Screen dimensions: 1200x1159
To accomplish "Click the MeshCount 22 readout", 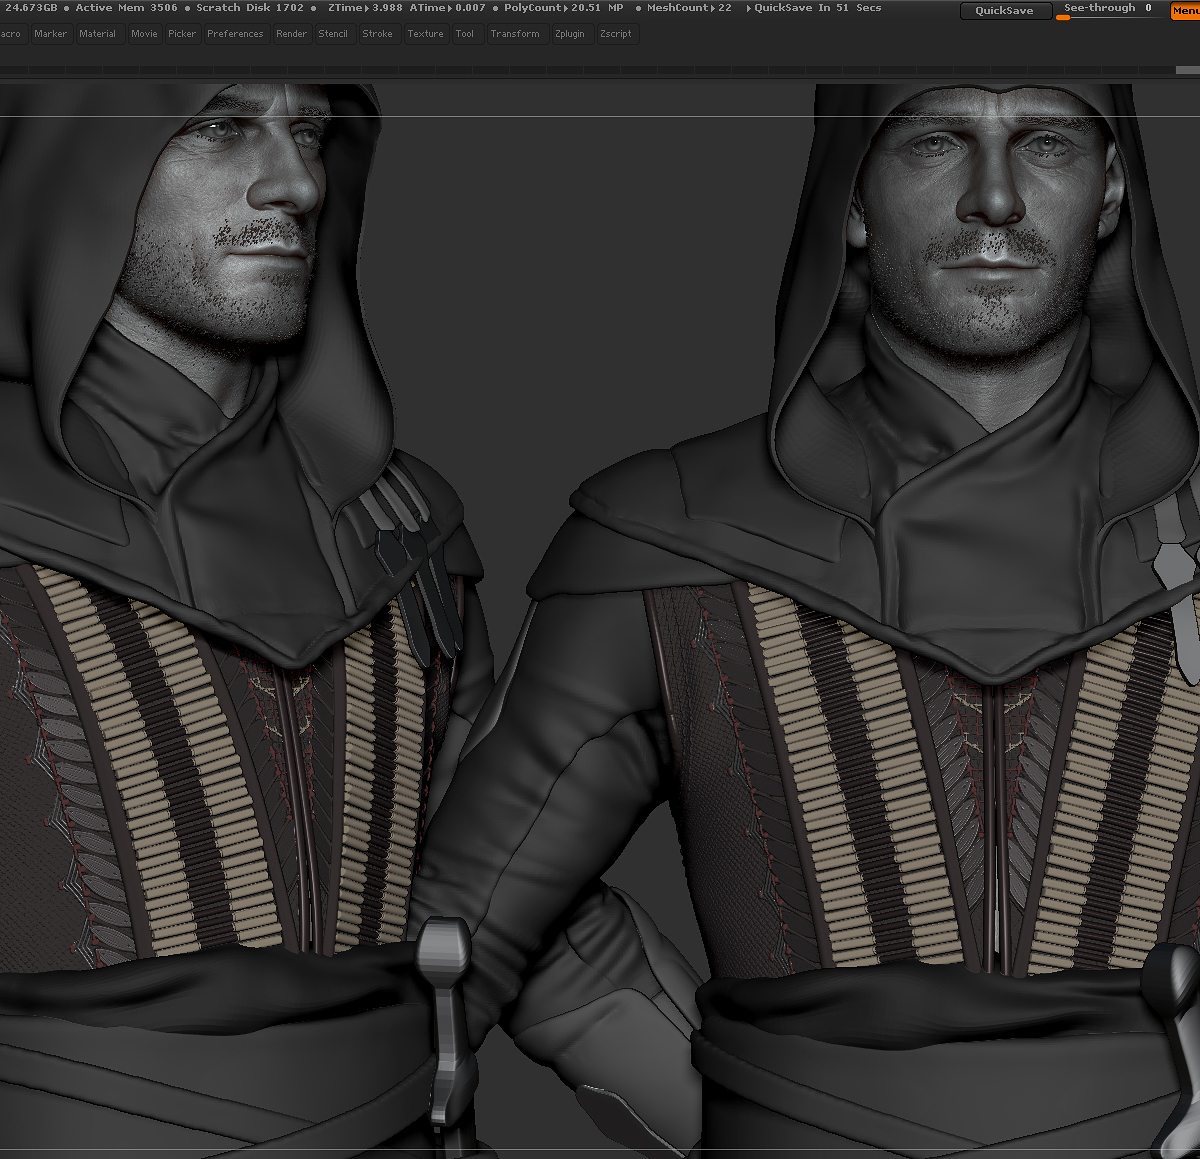I will click(x=689, y=8).
